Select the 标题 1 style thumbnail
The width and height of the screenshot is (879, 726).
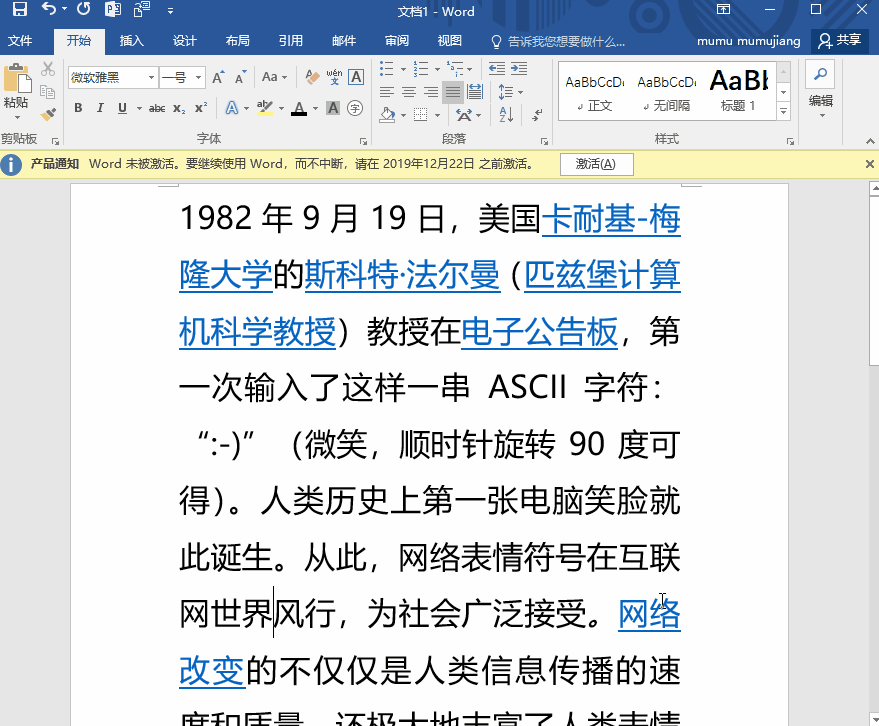[738, 89]
